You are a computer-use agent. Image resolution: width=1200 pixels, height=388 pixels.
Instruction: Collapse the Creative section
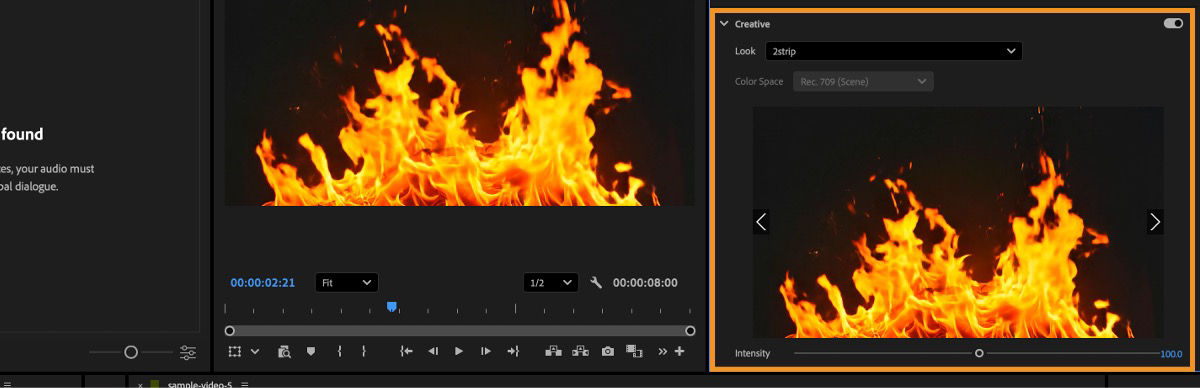(724, 23)
